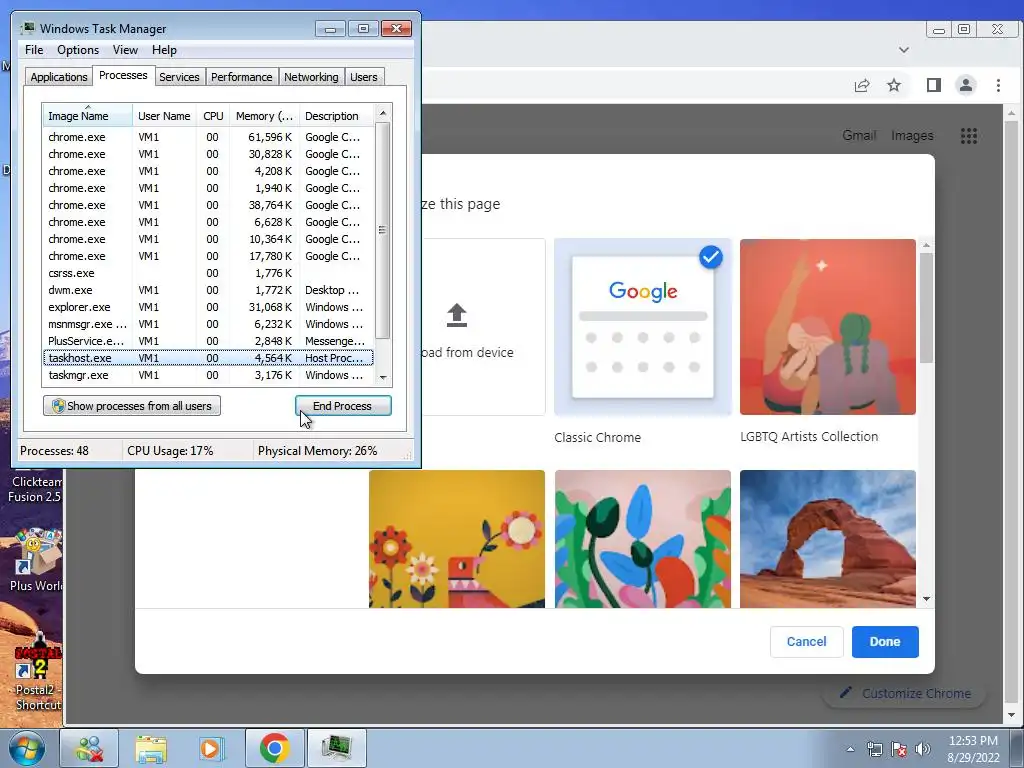Click the background gallery scrollbar thumb
The height and width of the screenshot is (768, 1024).
tap(926, 307)
